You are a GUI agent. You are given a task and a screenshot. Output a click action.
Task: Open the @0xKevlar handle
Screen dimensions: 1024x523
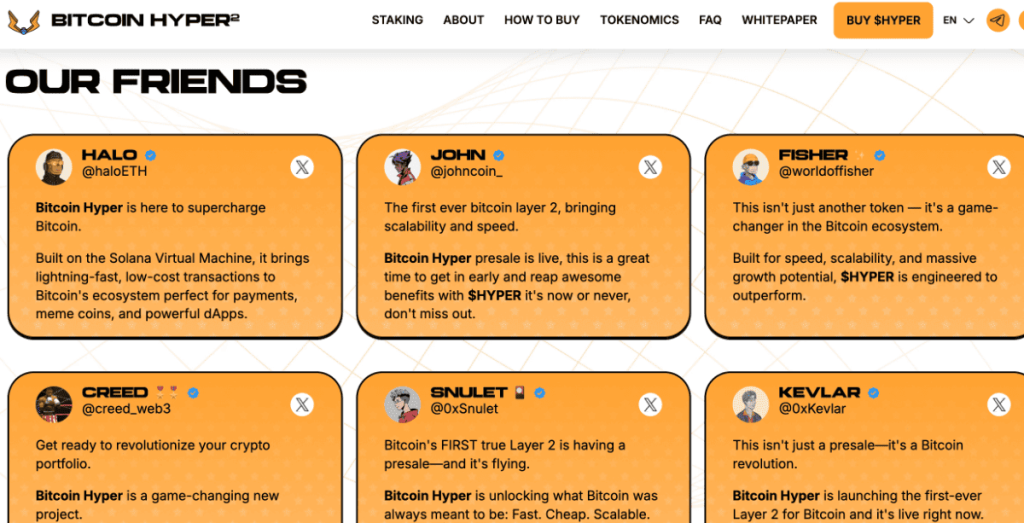click(x=812, y=409)
